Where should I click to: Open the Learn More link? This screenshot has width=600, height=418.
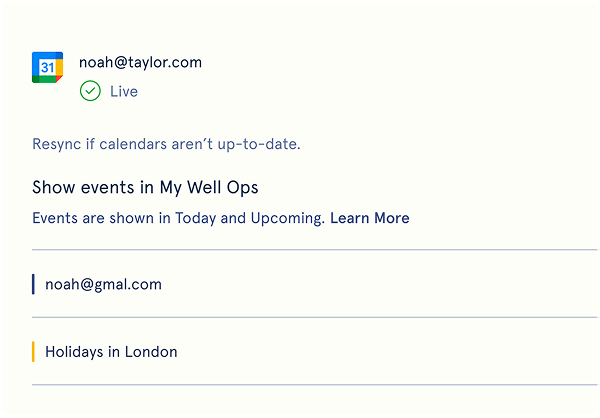click(x=369, y=218)
